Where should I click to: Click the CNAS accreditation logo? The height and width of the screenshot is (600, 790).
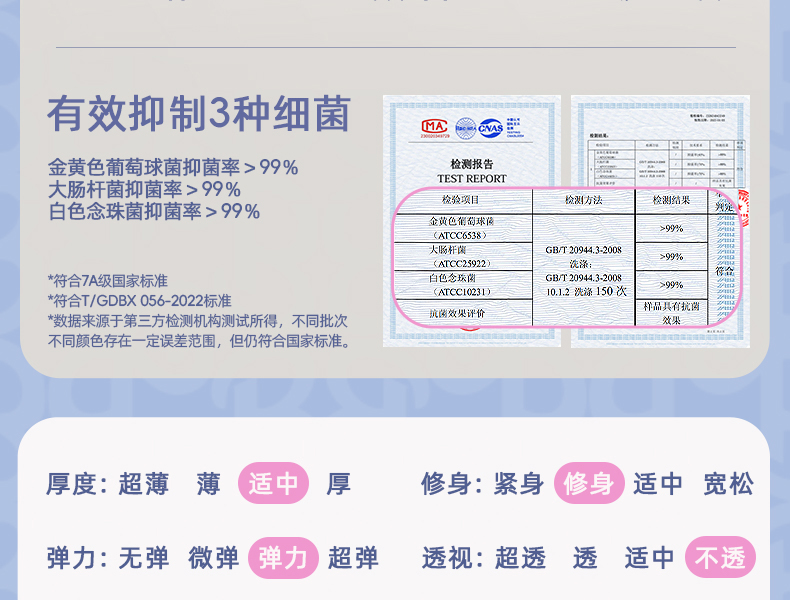pyautogui.click(x=491, y=128)
